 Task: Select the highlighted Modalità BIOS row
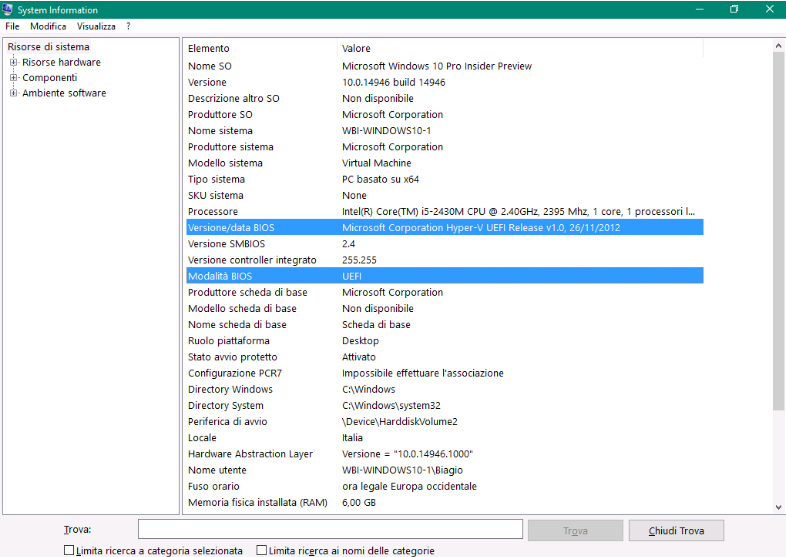point(445,276)
